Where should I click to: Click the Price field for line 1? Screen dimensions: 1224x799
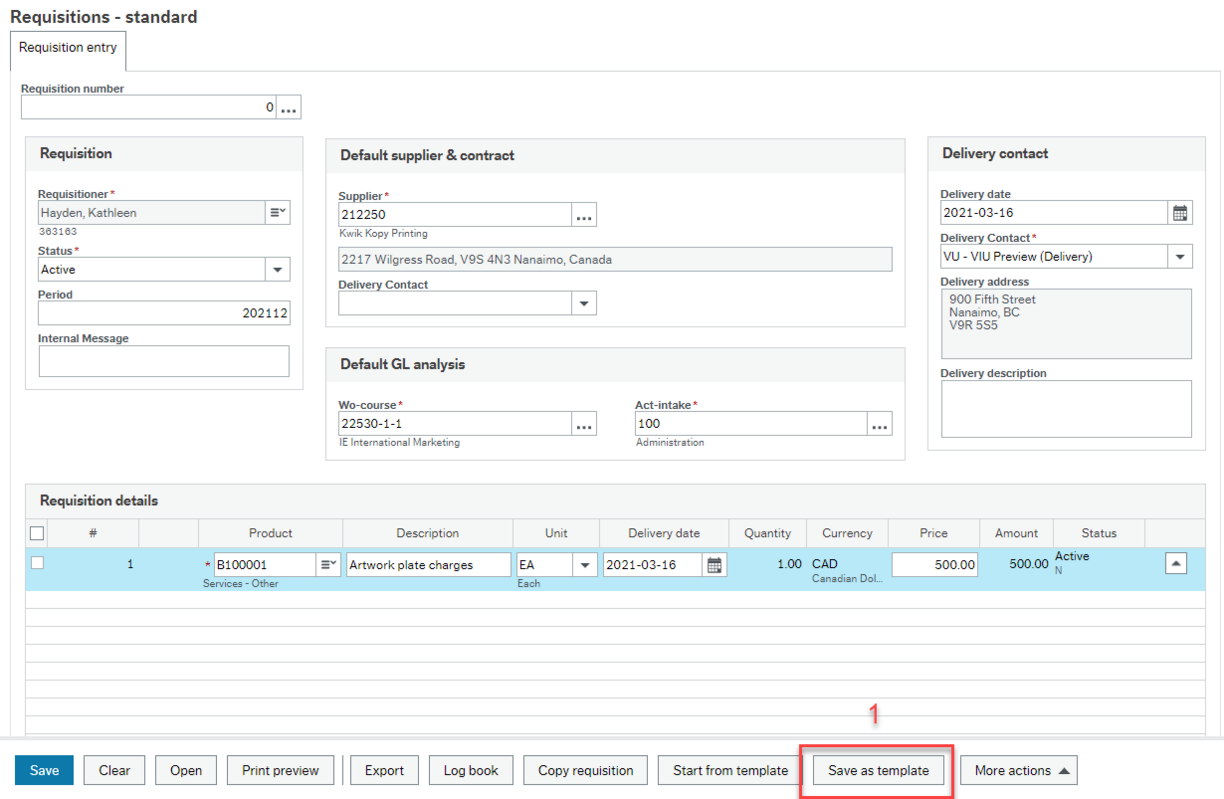pos(934,564)
